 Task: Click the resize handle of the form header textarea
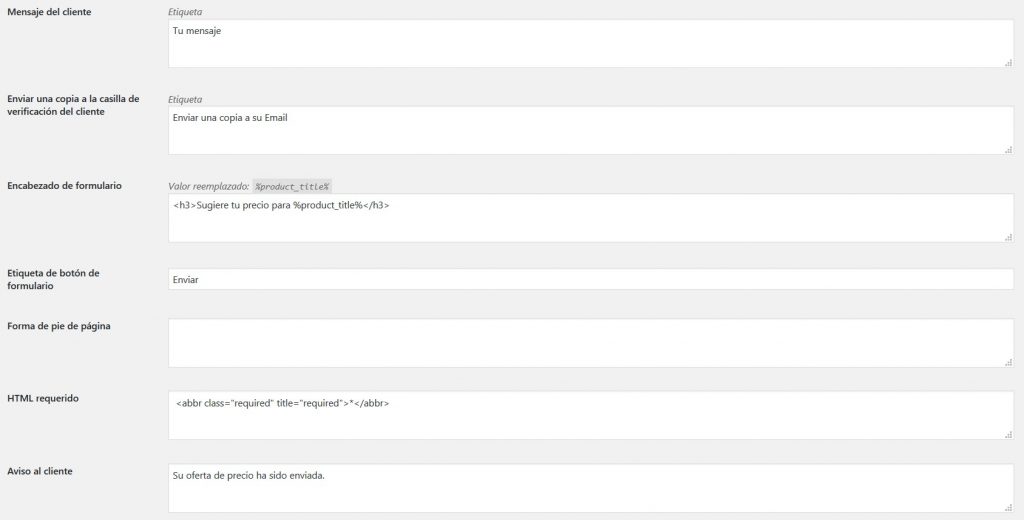1008,236
